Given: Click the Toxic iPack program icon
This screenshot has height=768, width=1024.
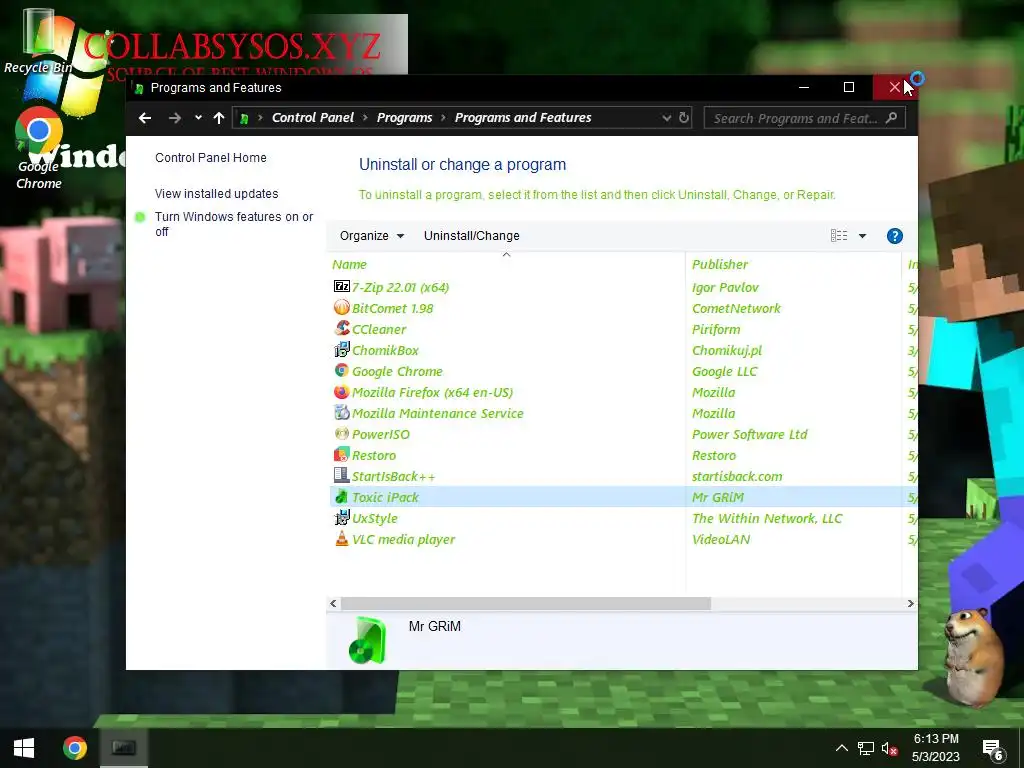Looking at the screenshot, I should pos(342,496).
